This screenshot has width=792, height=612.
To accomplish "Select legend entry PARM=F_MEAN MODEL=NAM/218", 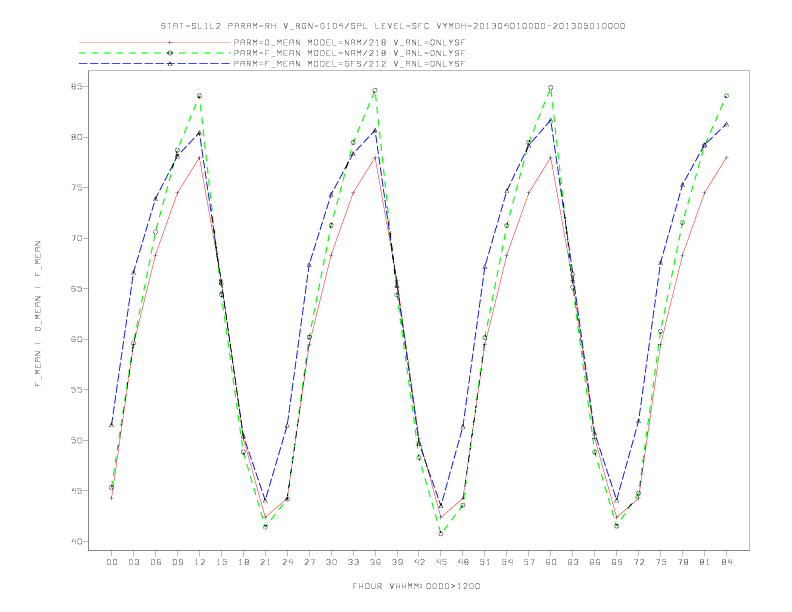I will (x=349, y=53).
